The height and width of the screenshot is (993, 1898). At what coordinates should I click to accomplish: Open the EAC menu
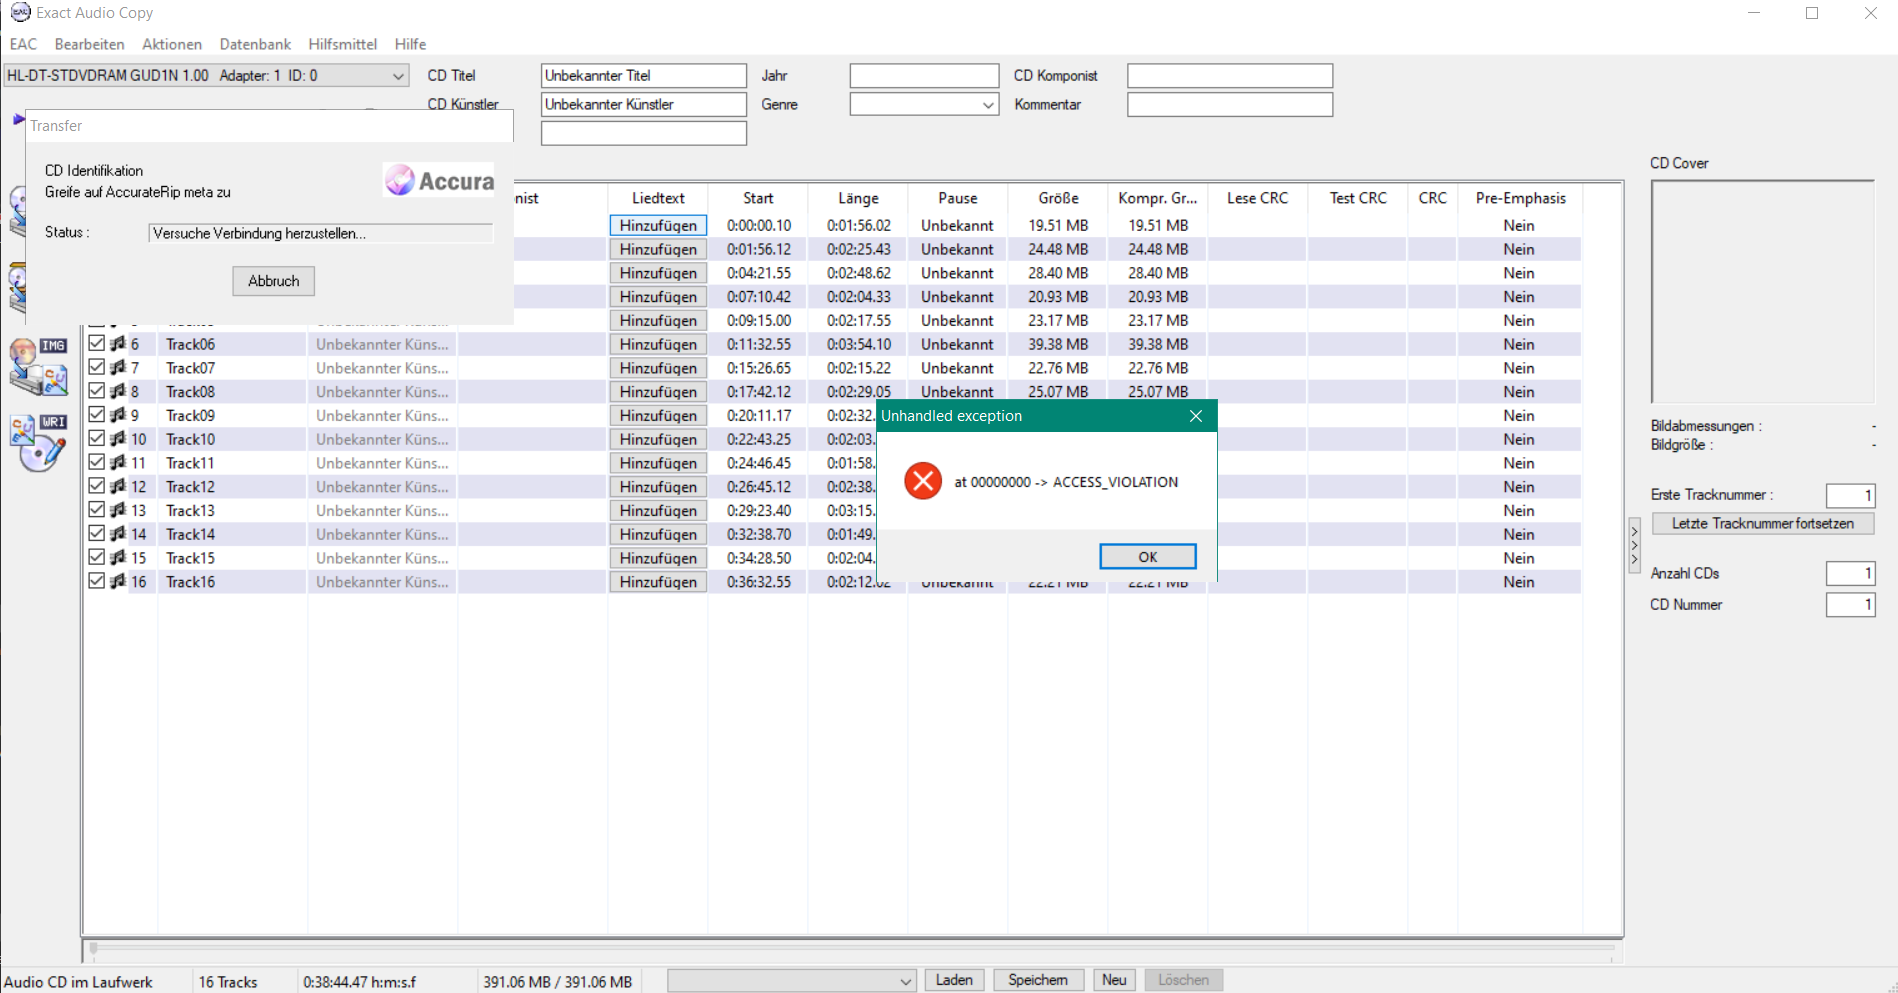[23, 44]
